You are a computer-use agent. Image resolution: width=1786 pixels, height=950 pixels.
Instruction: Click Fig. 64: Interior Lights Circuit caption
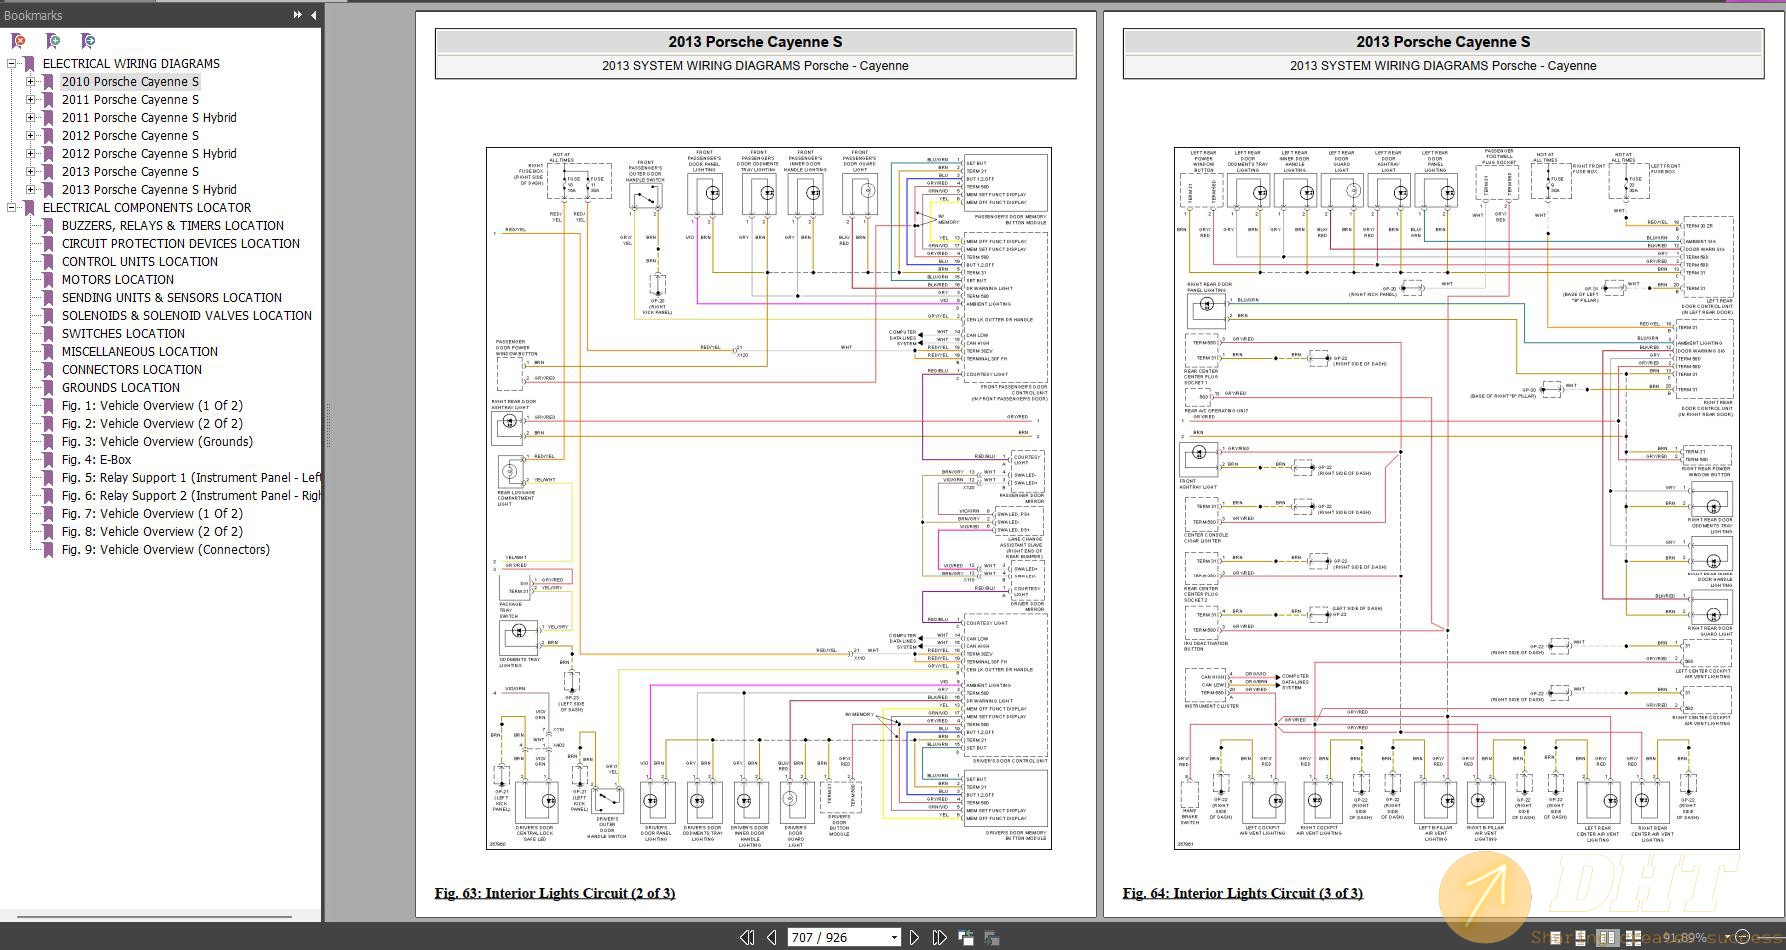[1243, 893]
